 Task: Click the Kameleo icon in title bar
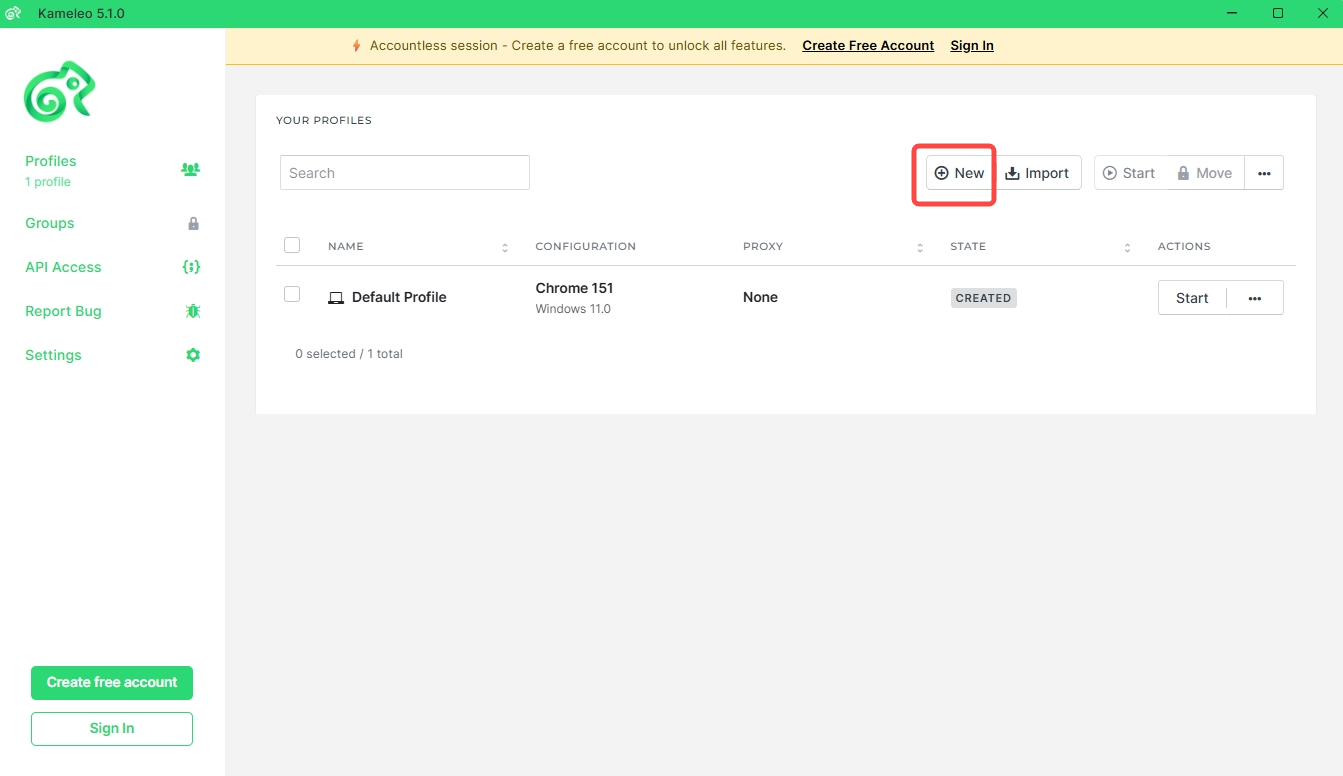[x=14, y=14]
